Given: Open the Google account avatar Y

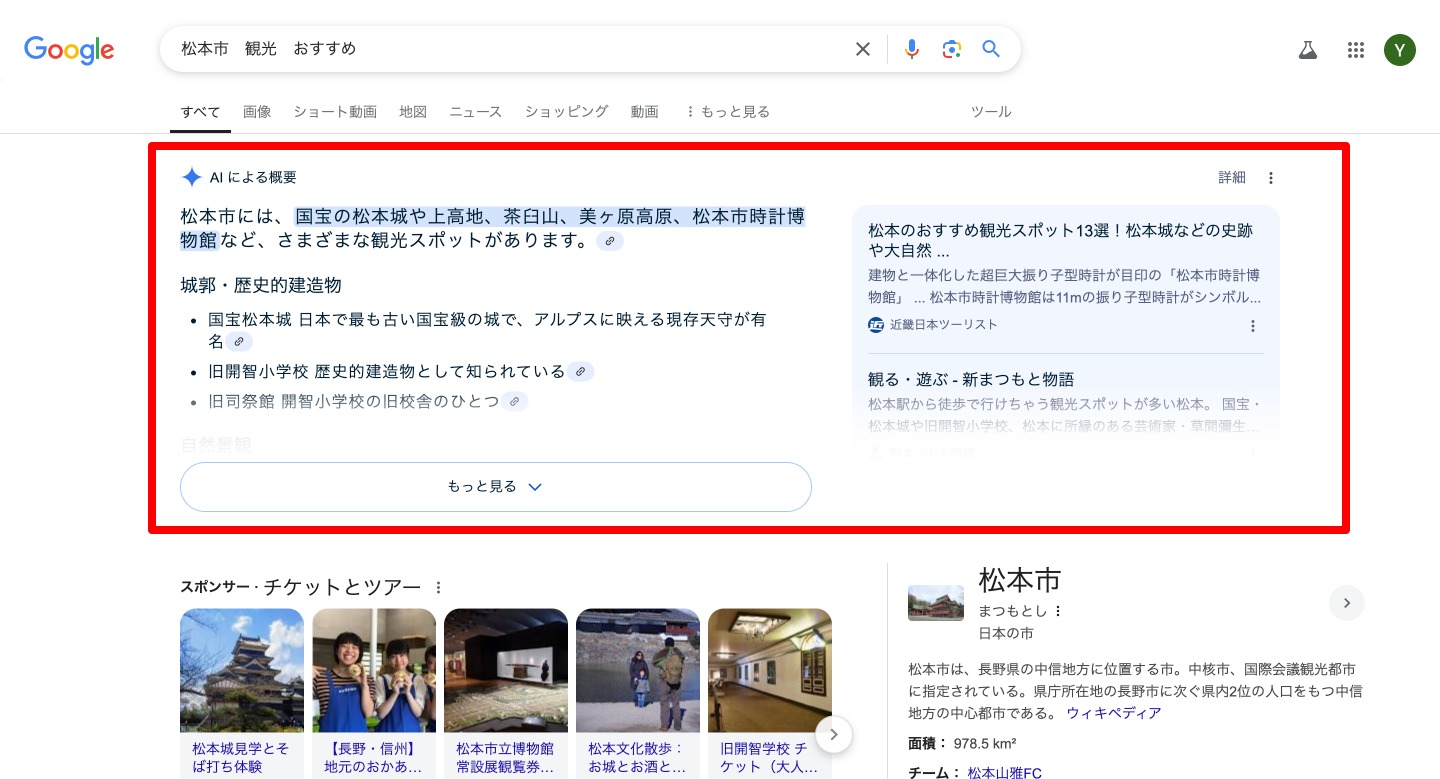Looking at the screenshot, I should (1400, 50).
